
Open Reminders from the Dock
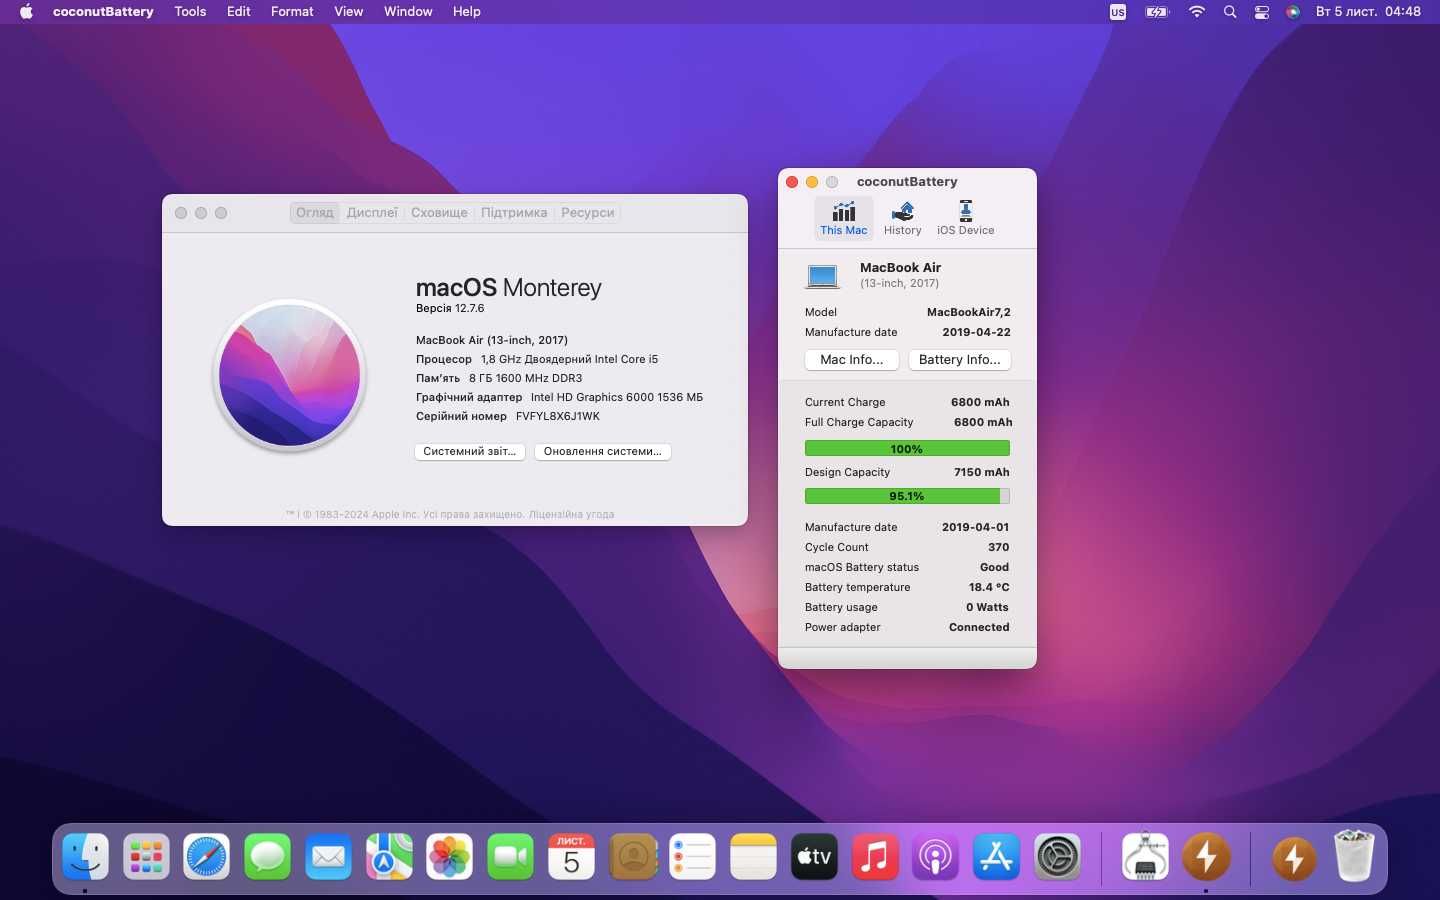[692, 857]
